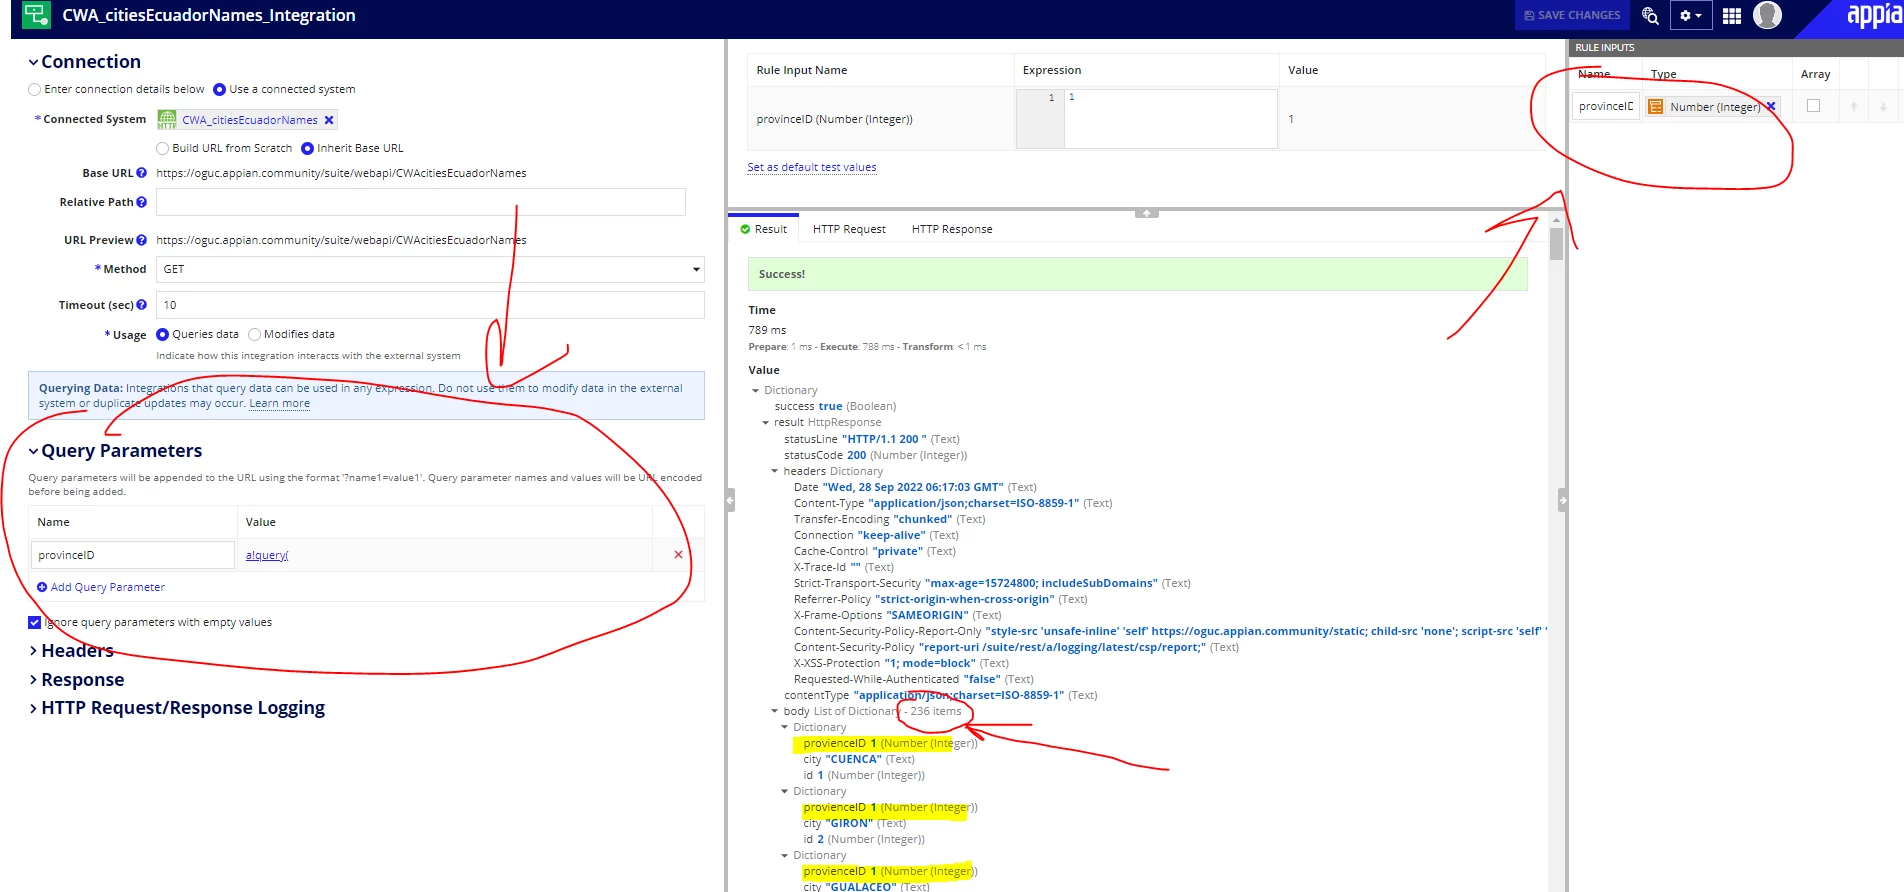Move the provinceID rule input up

[1854, 106]
